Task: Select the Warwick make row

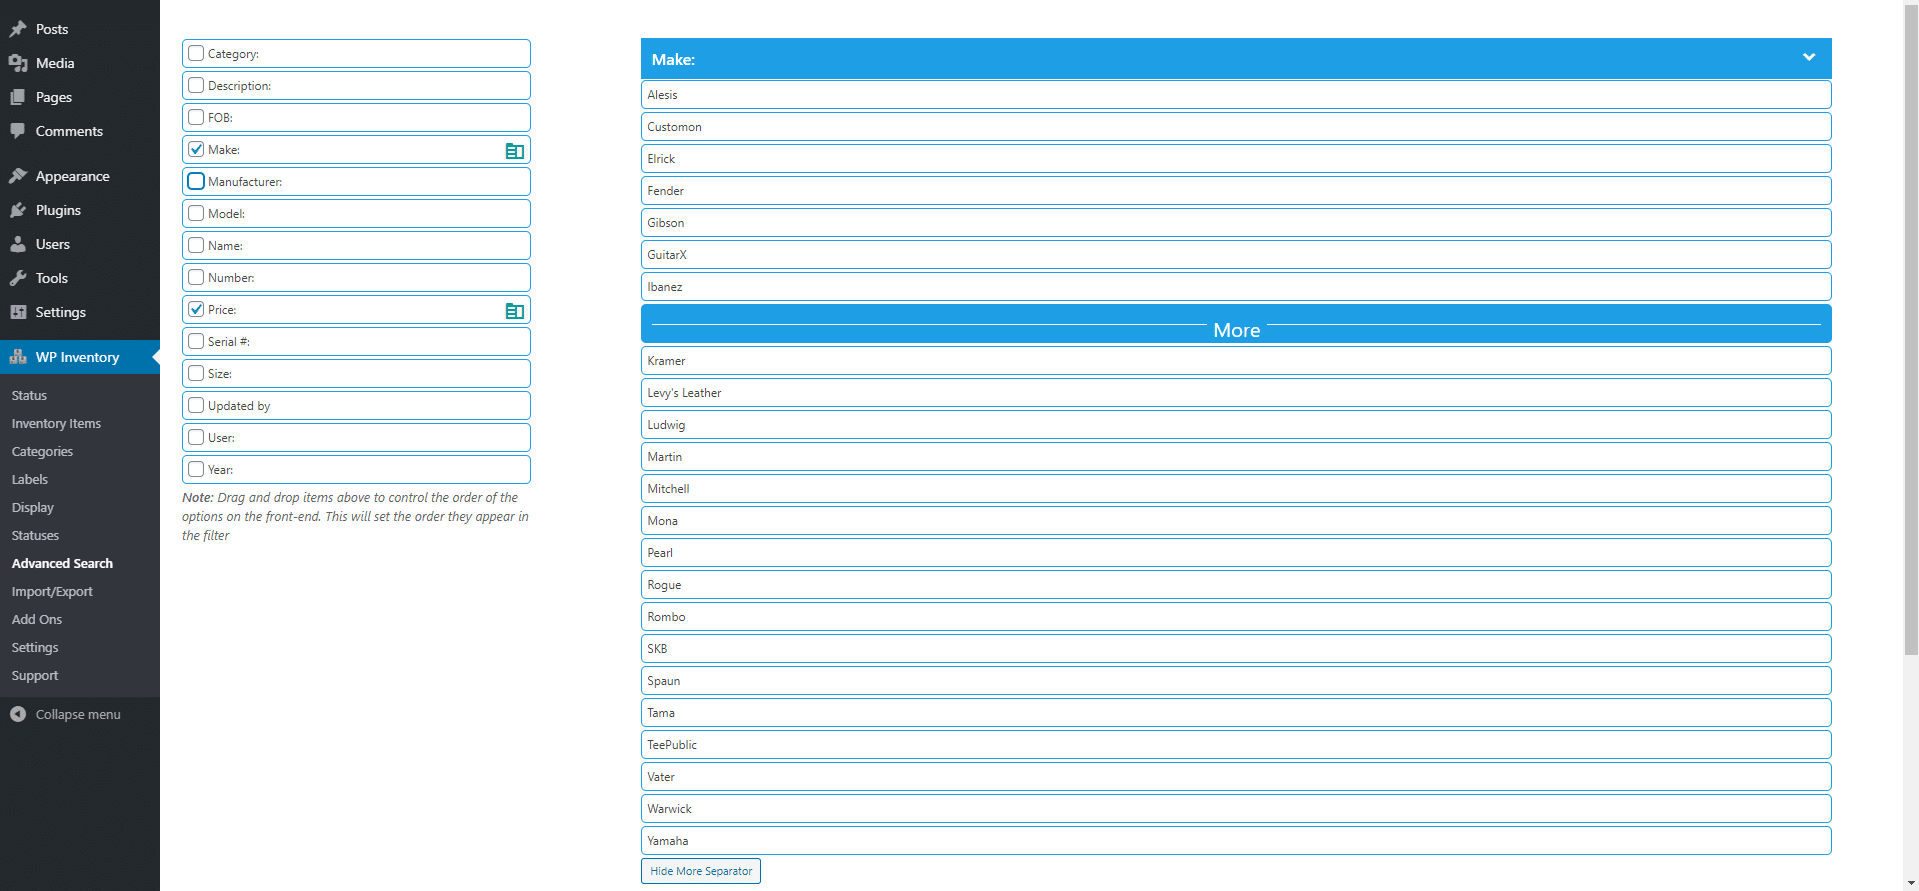Action: click(1236, 809)
